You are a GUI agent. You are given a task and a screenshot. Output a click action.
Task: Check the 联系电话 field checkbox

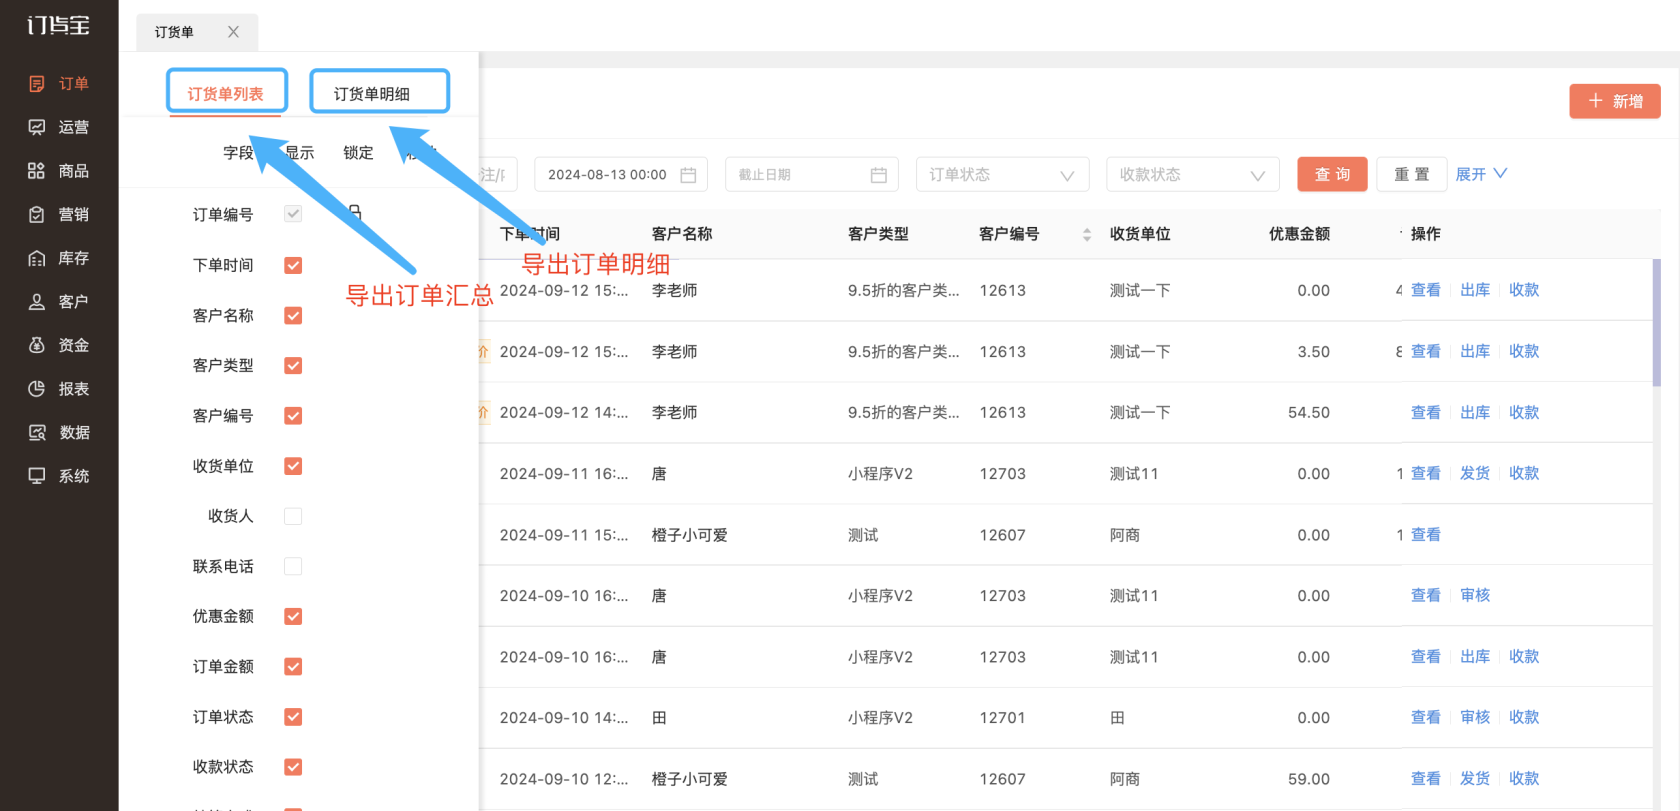click(293, 566)
